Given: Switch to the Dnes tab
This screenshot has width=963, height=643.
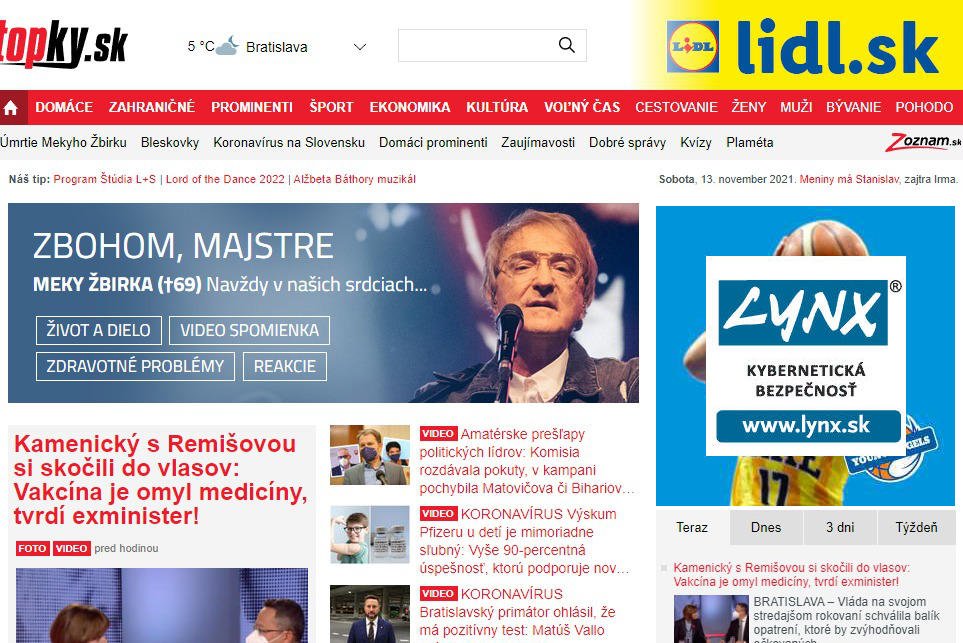Looking at the screenshot, I should 766,527.
